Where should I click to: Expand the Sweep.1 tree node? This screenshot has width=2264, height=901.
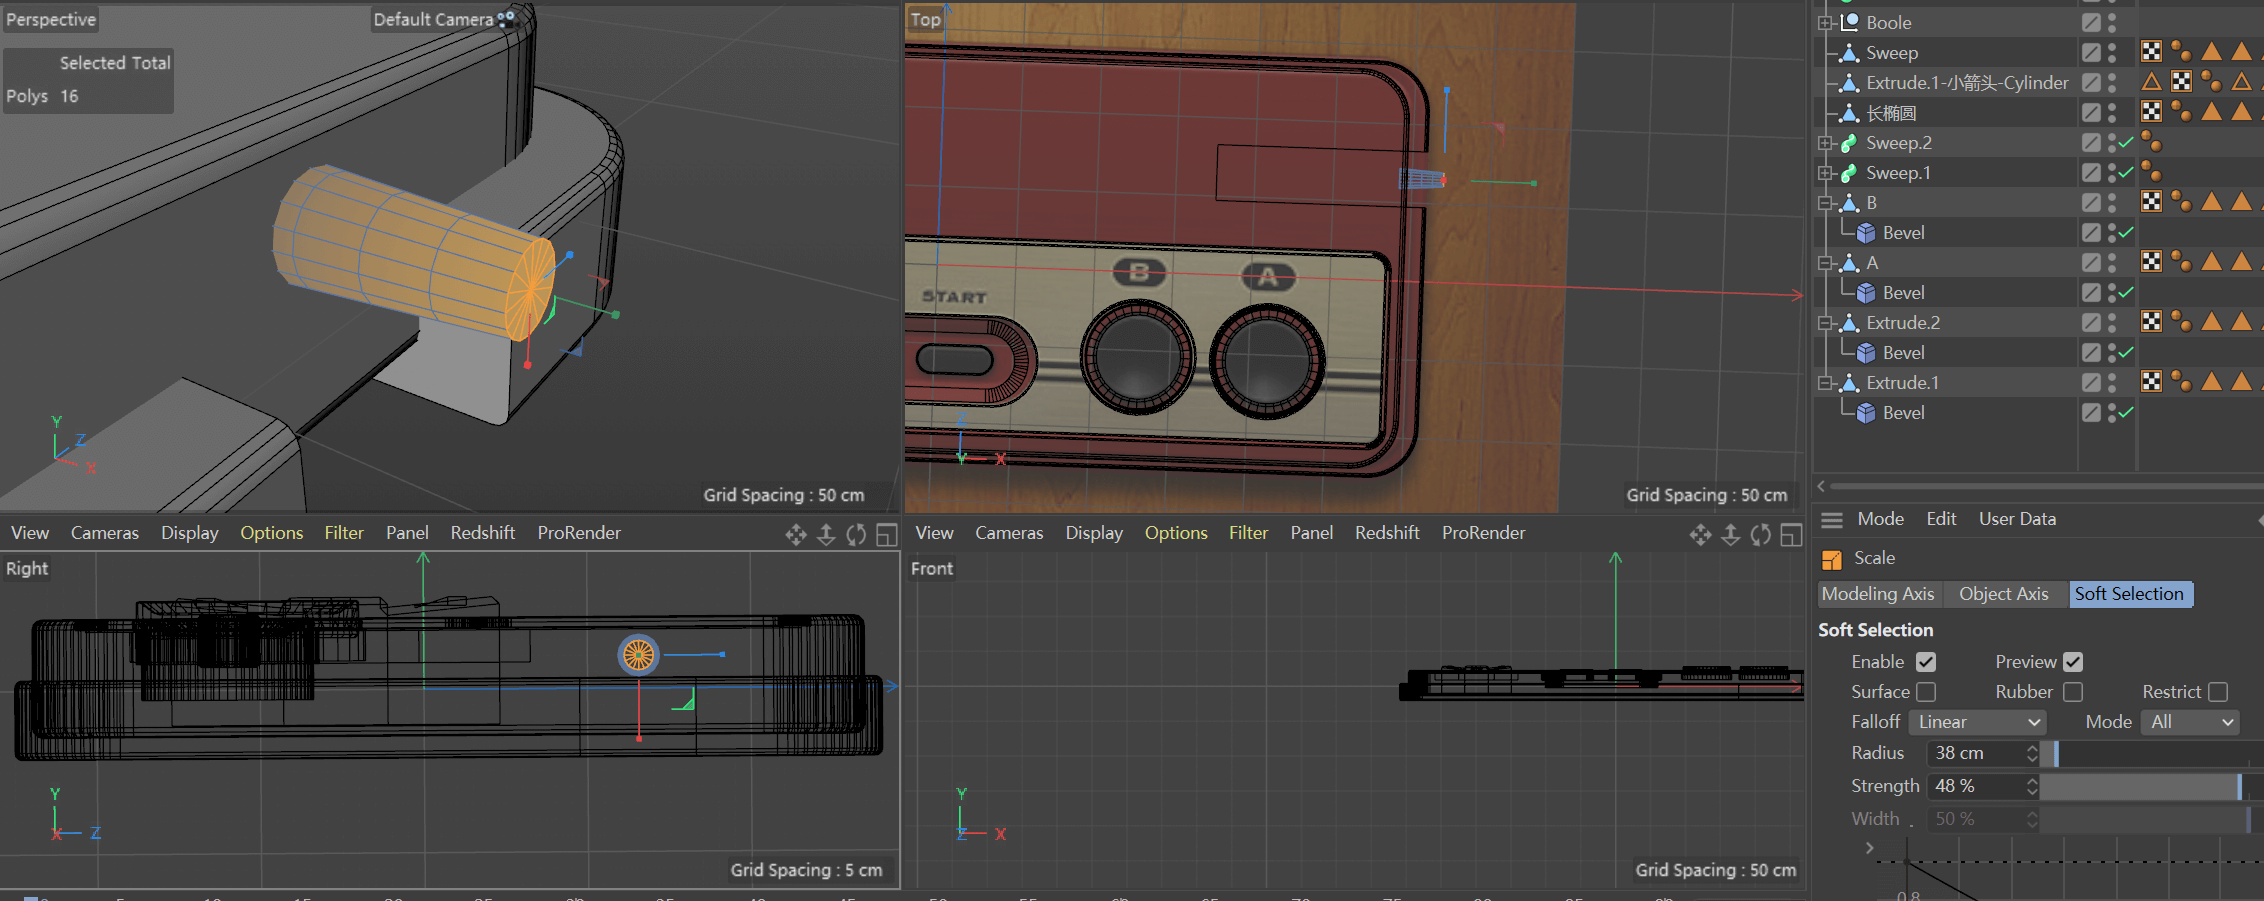click(1825, 173)
